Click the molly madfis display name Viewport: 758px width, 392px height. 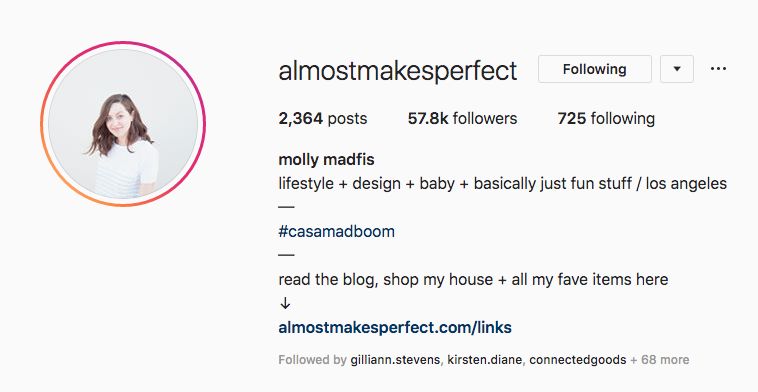tap(326, 160)
